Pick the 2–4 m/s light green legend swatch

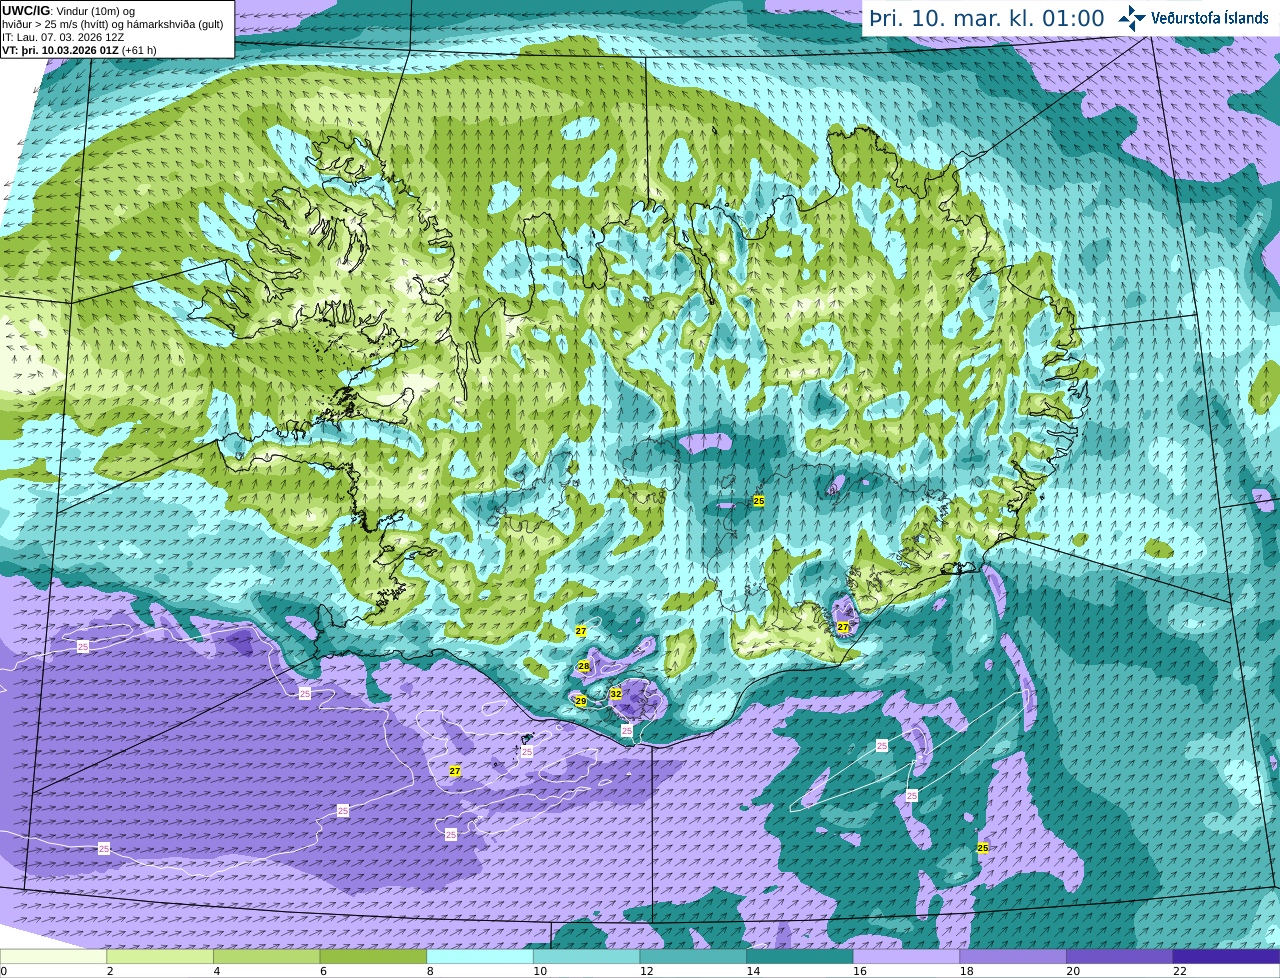tap(160, 956)
